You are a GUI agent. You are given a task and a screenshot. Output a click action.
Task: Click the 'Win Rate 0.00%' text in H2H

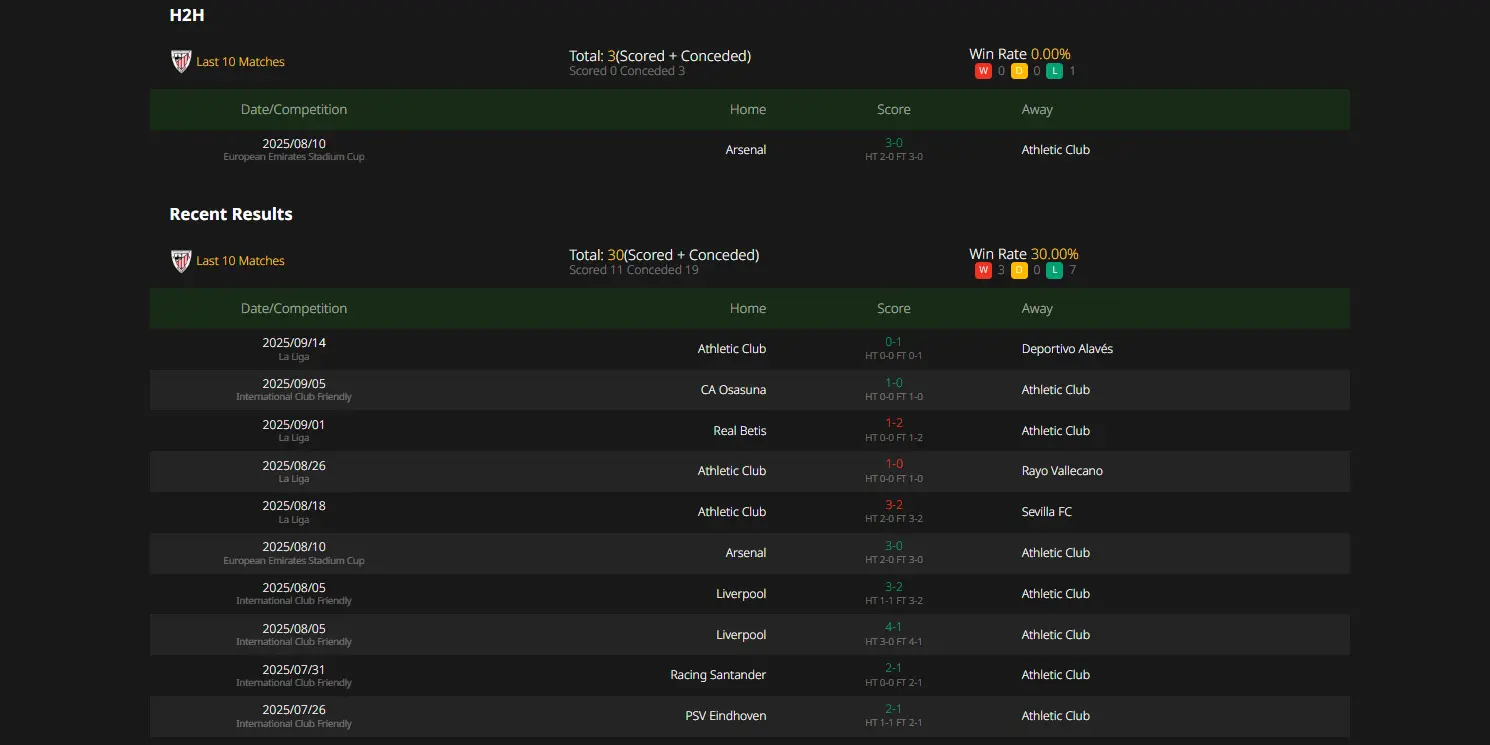[1020, 54]
